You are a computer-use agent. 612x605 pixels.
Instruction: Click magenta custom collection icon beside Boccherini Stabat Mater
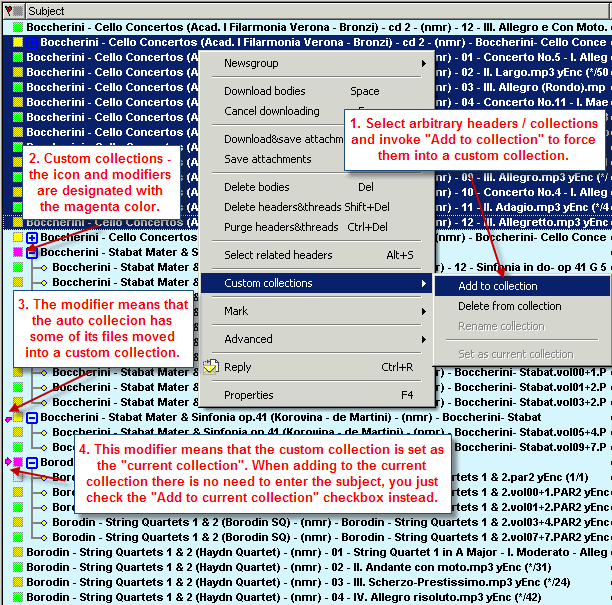[x=17, y=253]
